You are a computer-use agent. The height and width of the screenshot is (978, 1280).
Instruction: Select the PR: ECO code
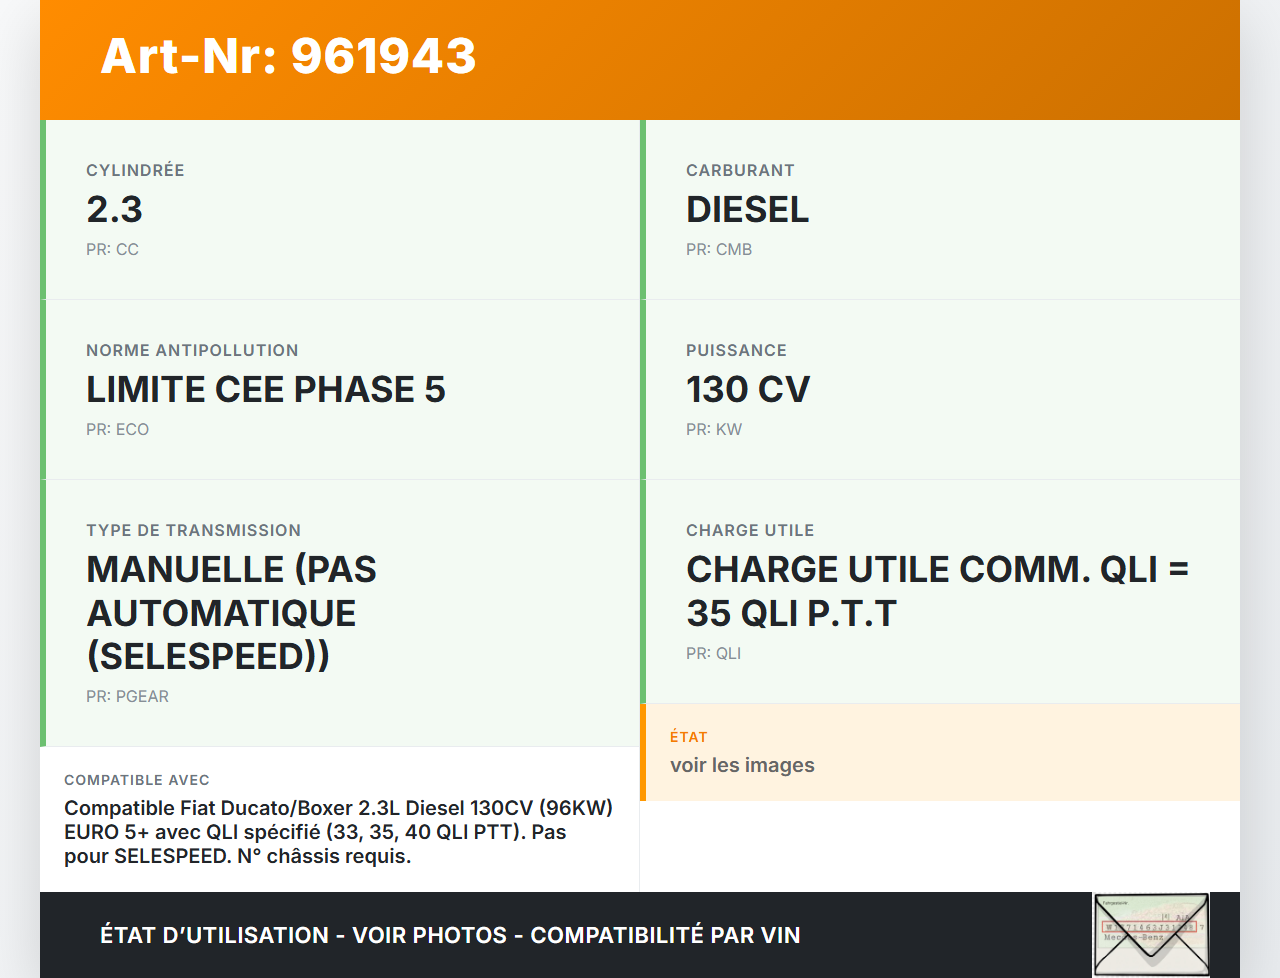tap(117, 429)
